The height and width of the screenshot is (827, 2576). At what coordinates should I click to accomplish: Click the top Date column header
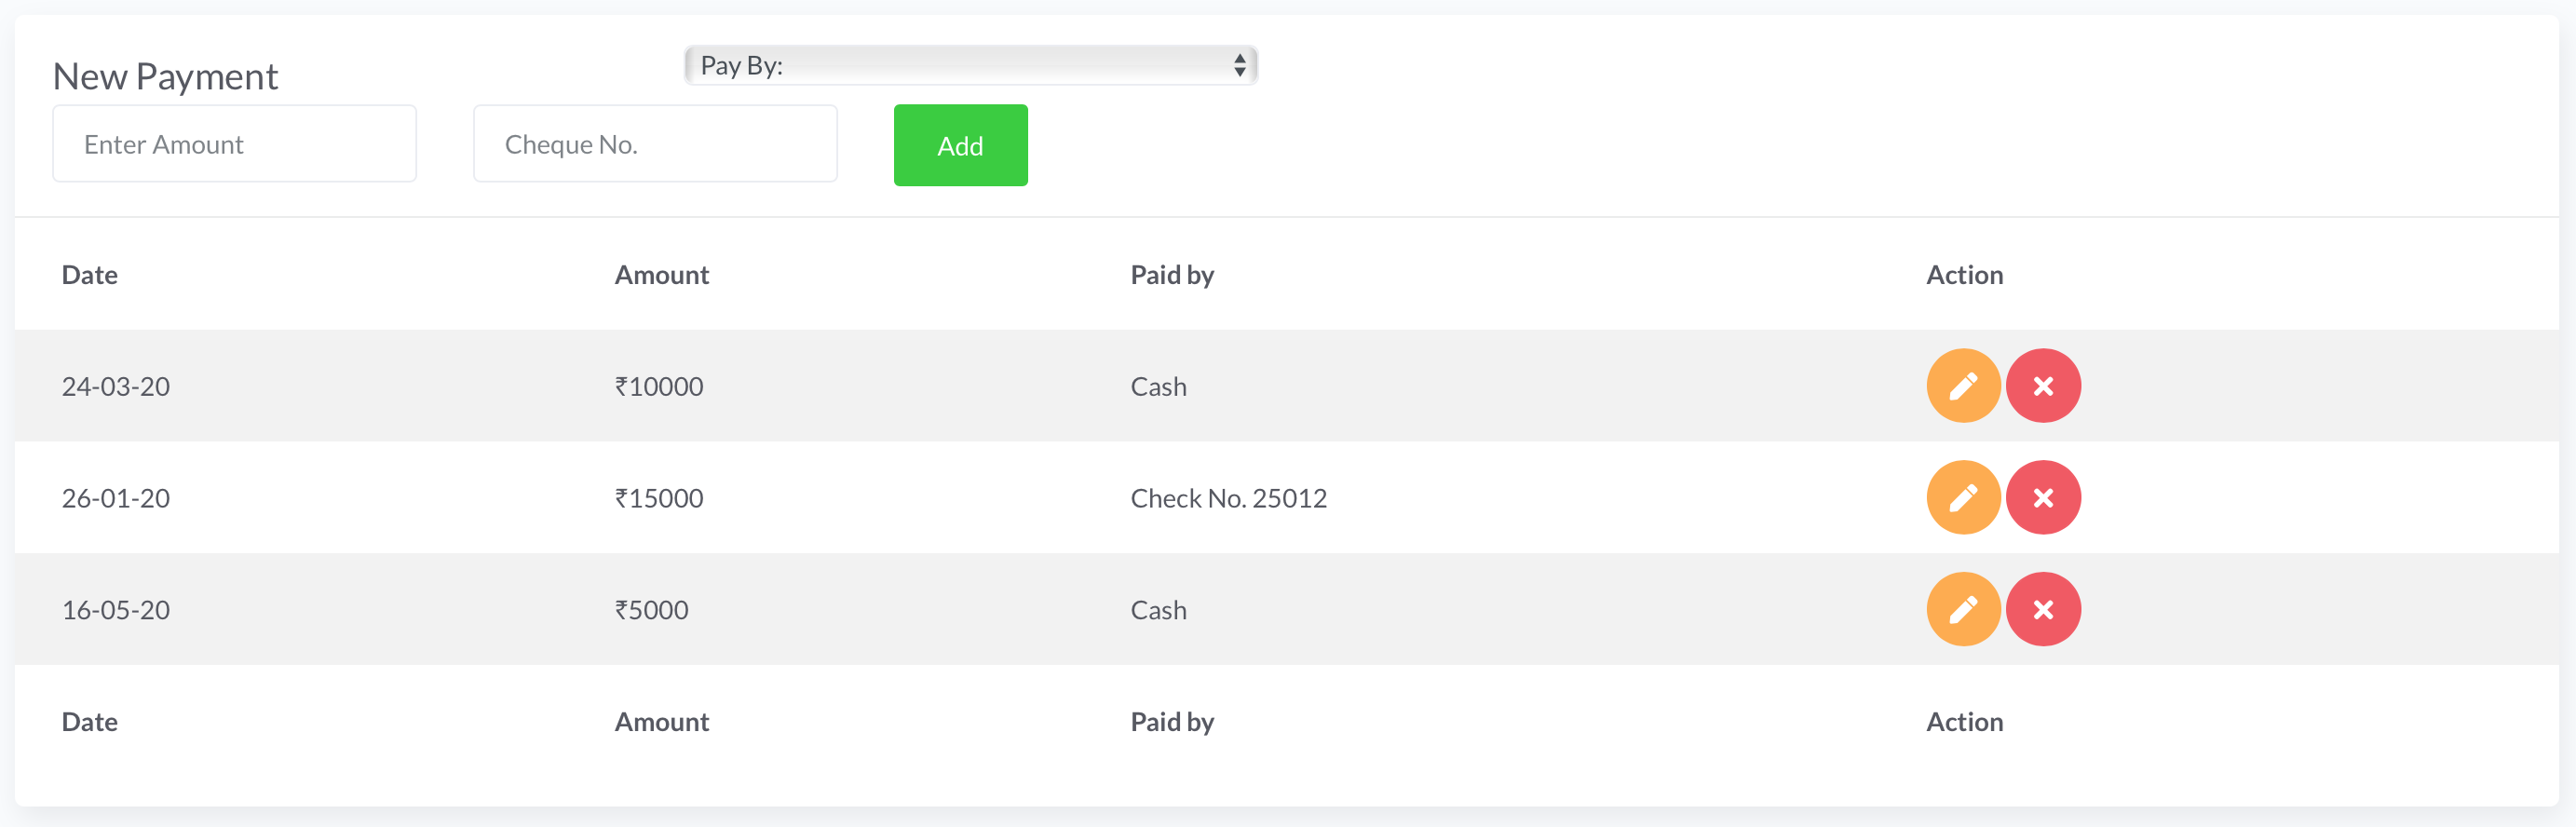(90, 275)
